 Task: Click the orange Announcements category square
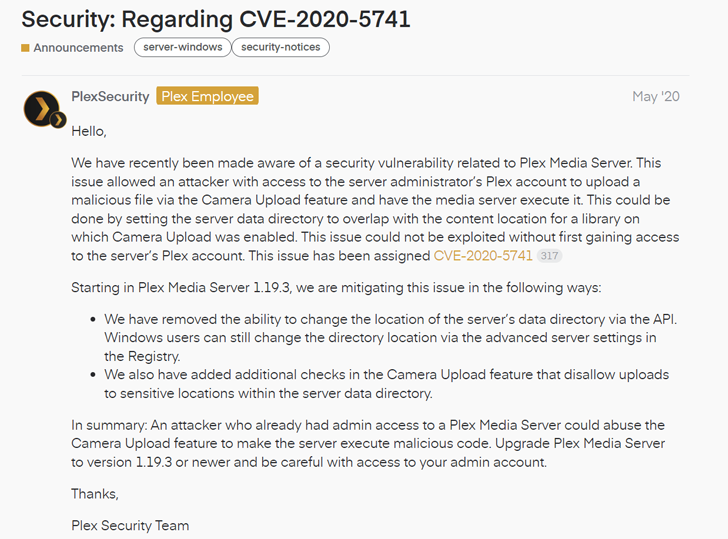tap(25, 48)
